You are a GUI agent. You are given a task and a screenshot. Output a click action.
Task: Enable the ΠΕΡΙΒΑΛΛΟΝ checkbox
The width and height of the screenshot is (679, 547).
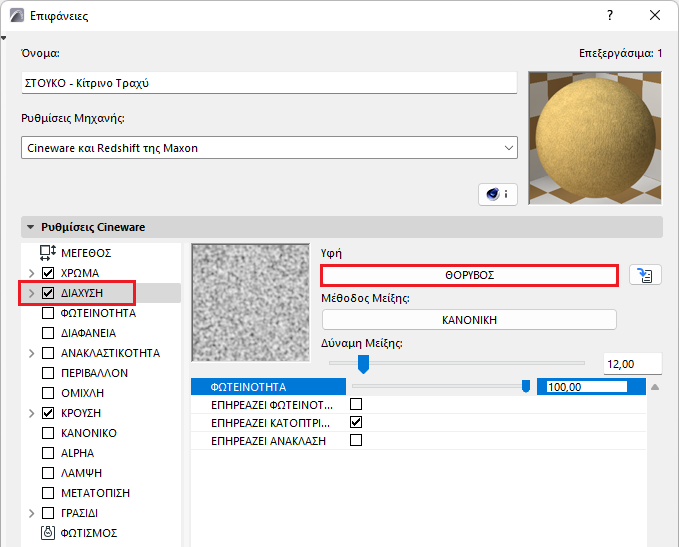click(48, 373)
